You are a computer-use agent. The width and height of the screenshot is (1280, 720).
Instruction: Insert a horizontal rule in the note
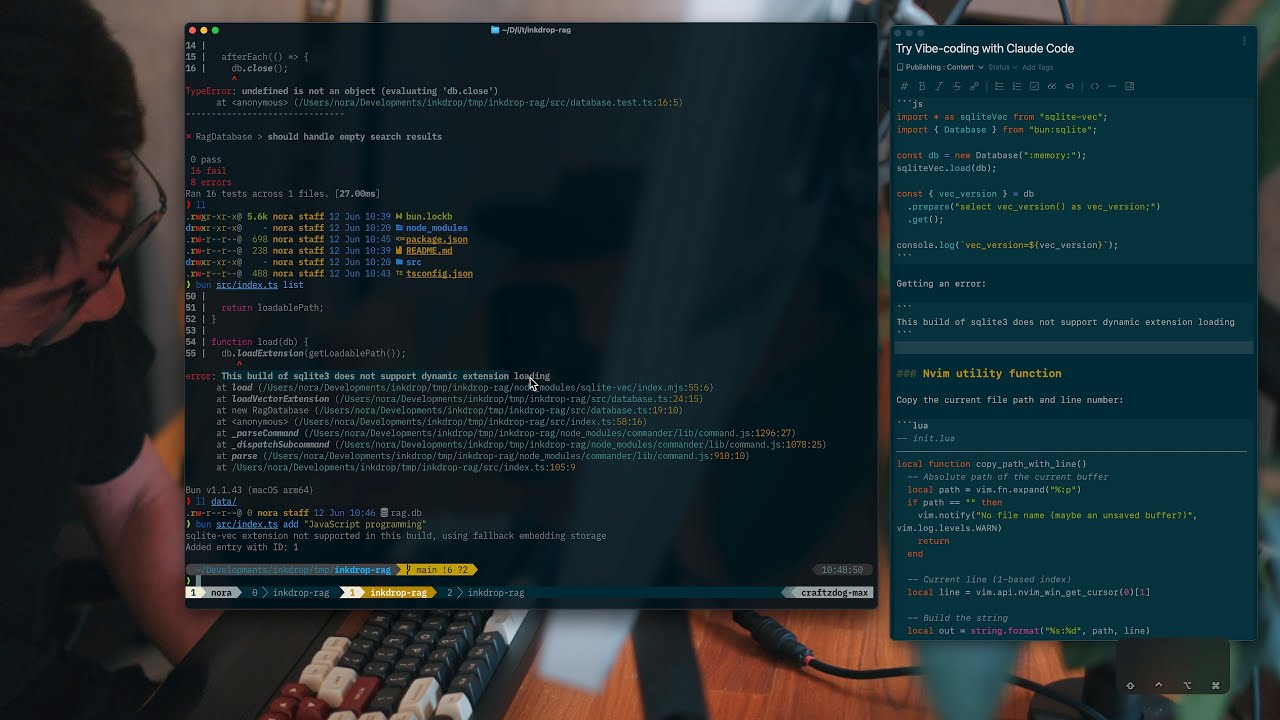coord(1112,86)
